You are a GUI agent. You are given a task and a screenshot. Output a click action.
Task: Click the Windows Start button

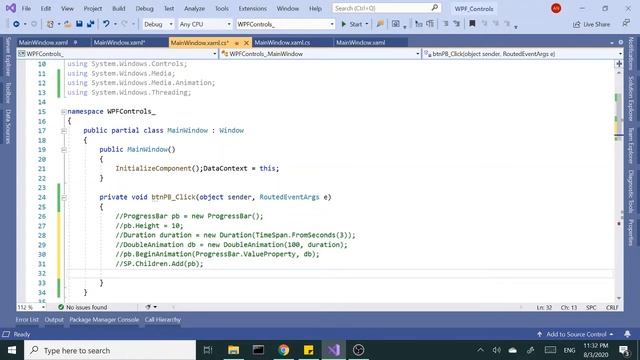(12, 350)
